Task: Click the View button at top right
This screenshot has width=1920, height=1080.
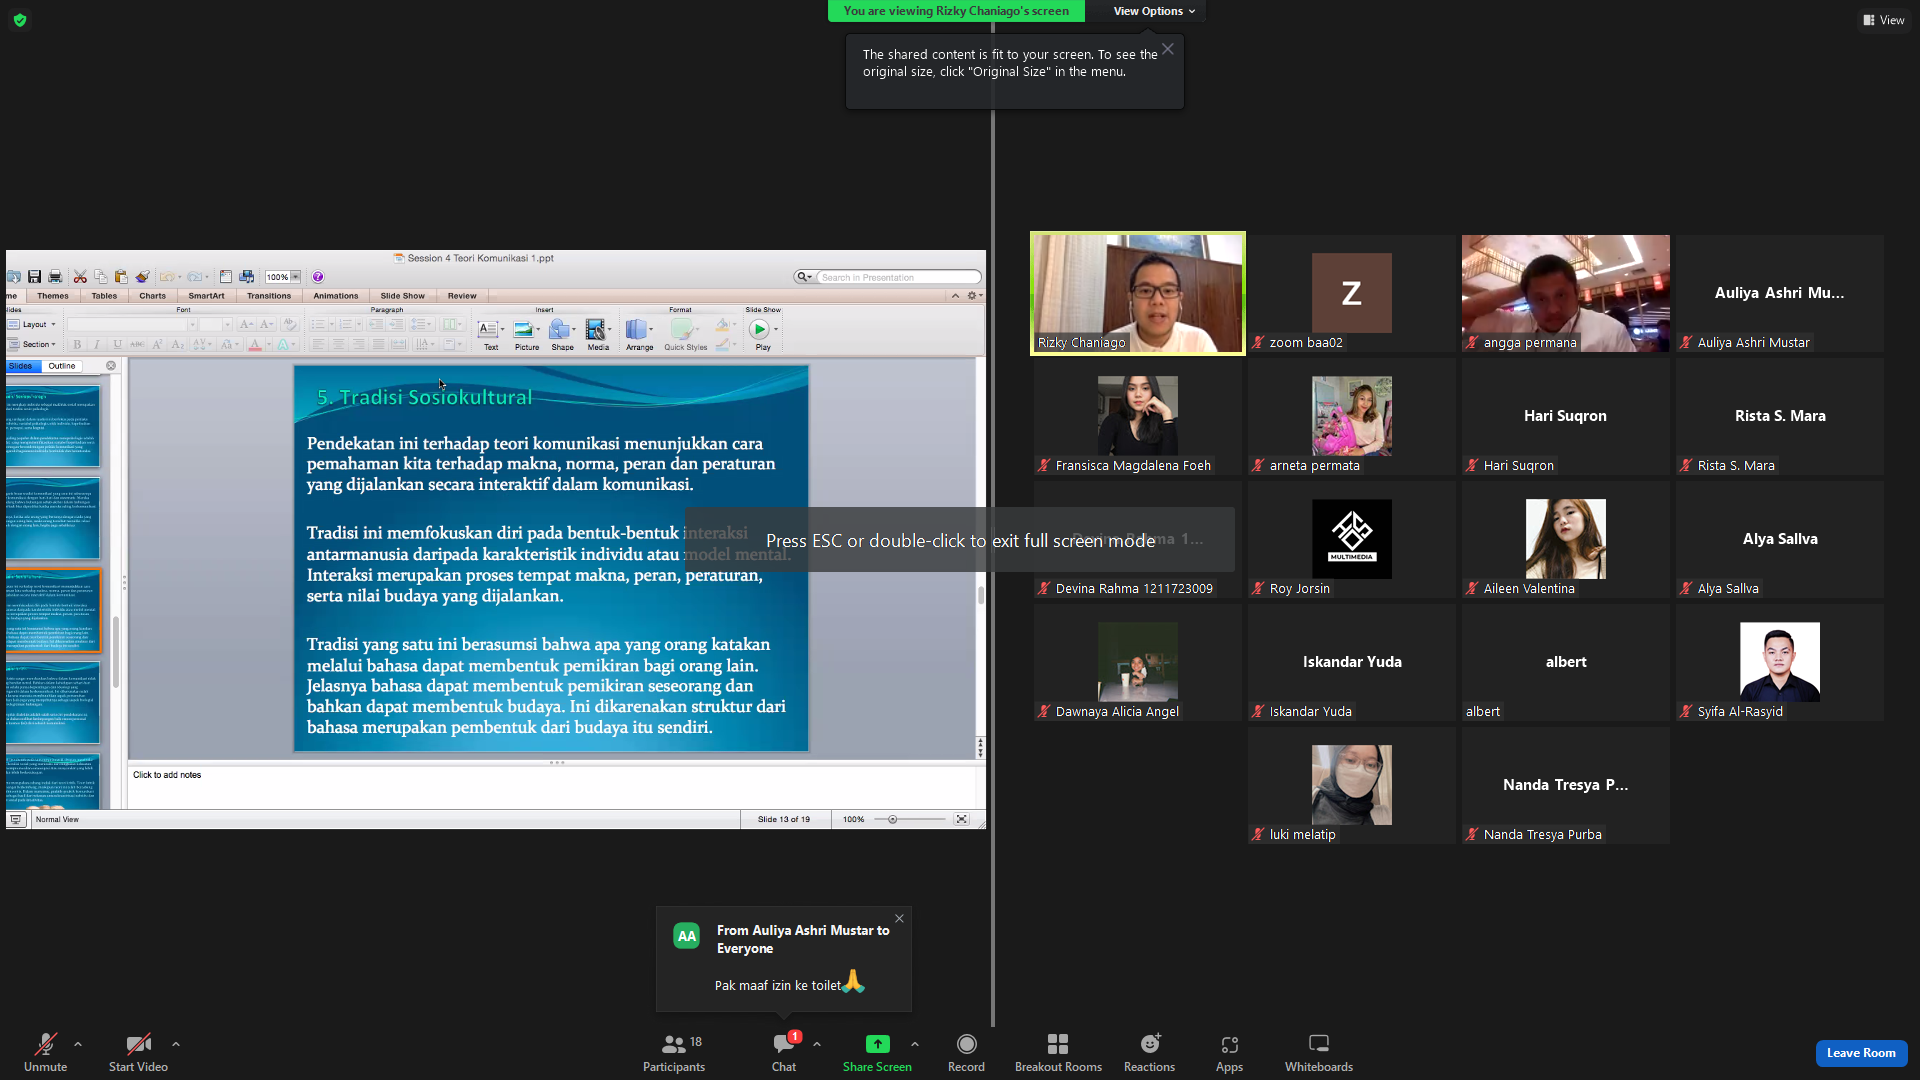Action: coord(1884,20)
